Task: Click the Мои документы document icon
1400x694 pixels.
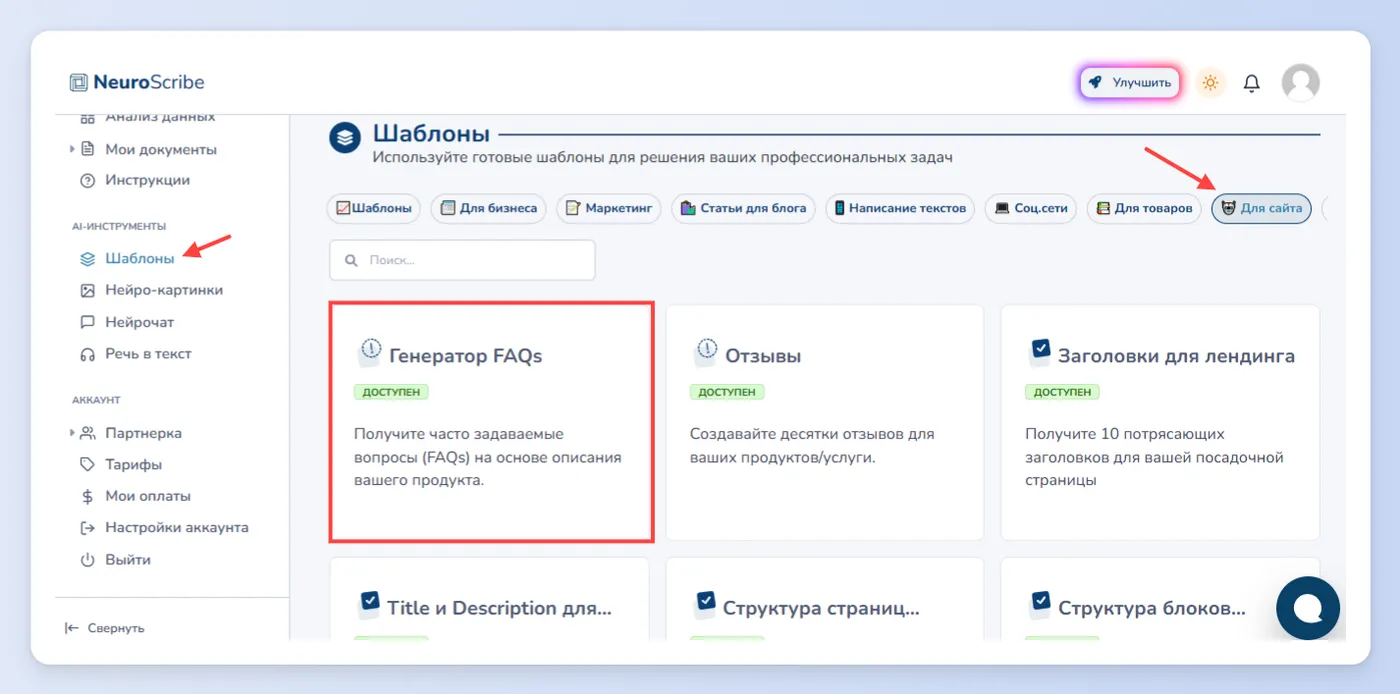Action: click(x=87, y=149)
